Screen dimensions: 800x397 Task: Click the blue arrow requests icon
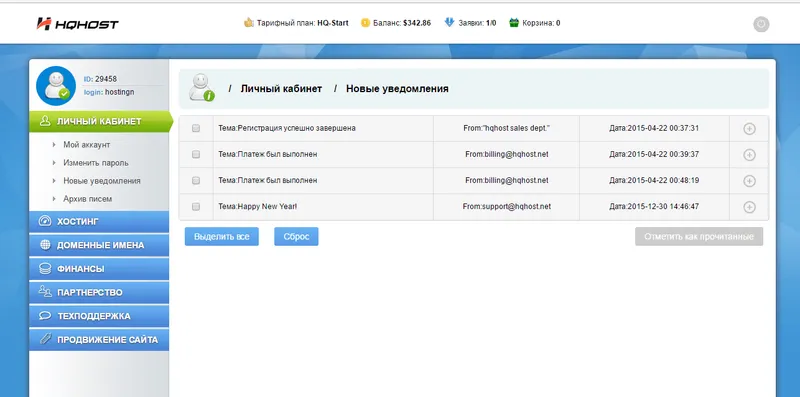click(x=449, y=22)
